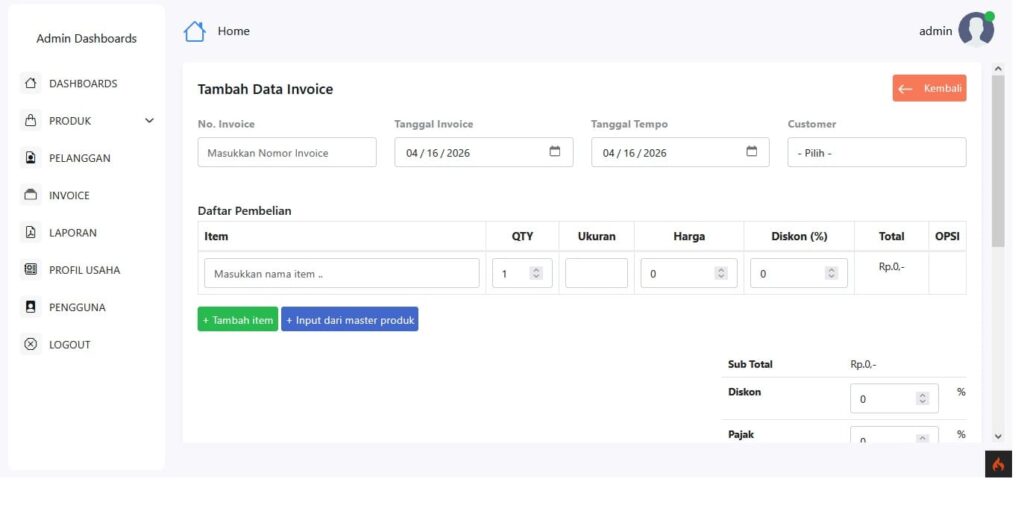Click Input dari master produk button

(x=349, y=320)
